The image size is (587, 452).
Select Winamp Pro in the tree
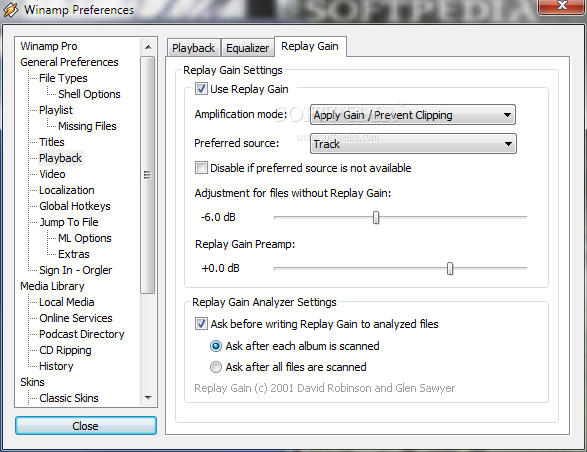[x=49, y=46]
